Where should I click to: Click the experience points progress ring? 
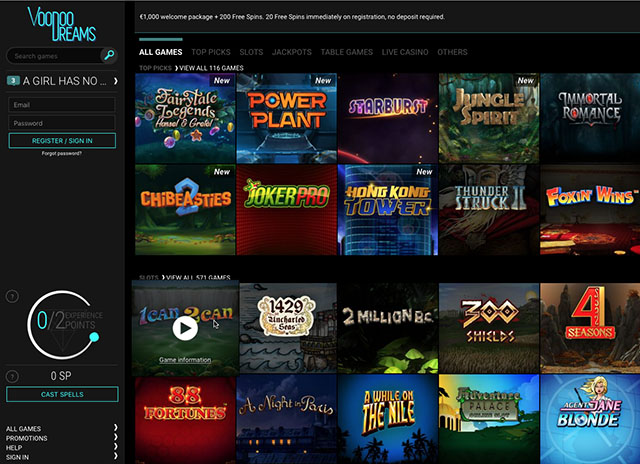pyautogui.click(x=62, y=325)
